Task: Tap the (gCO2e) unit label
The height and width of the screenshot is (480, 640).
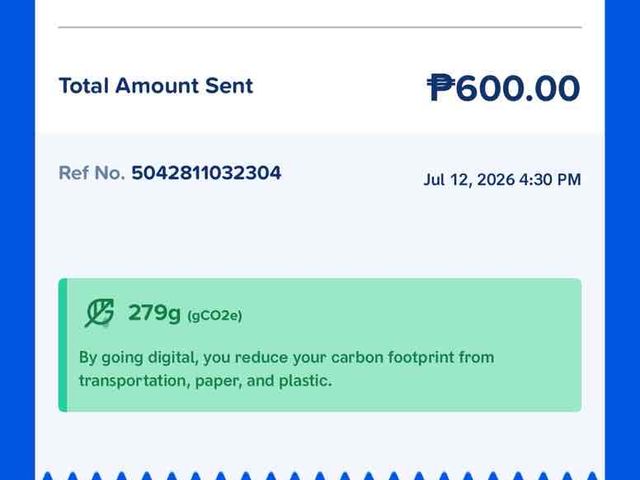Action: tap(215, 316)
